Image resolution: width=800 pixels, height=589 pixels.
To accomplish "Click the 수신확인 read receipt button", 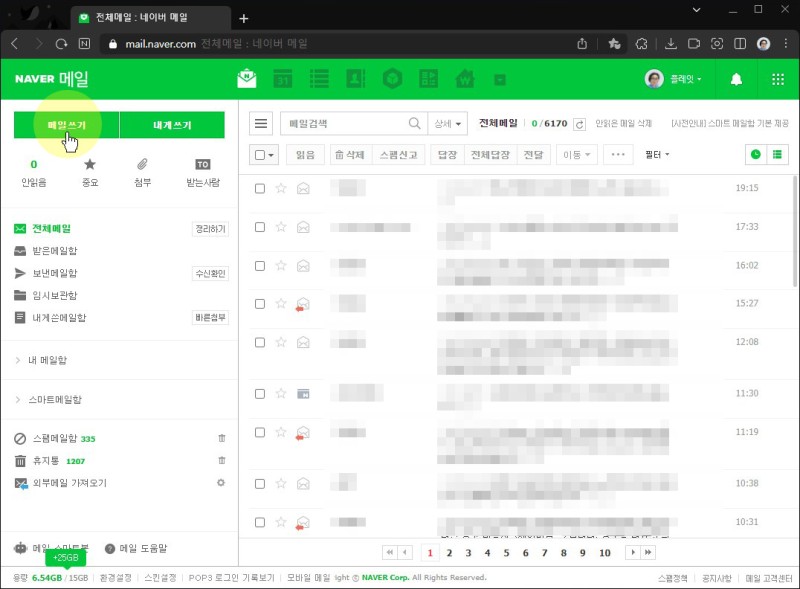I will point(210,274).
